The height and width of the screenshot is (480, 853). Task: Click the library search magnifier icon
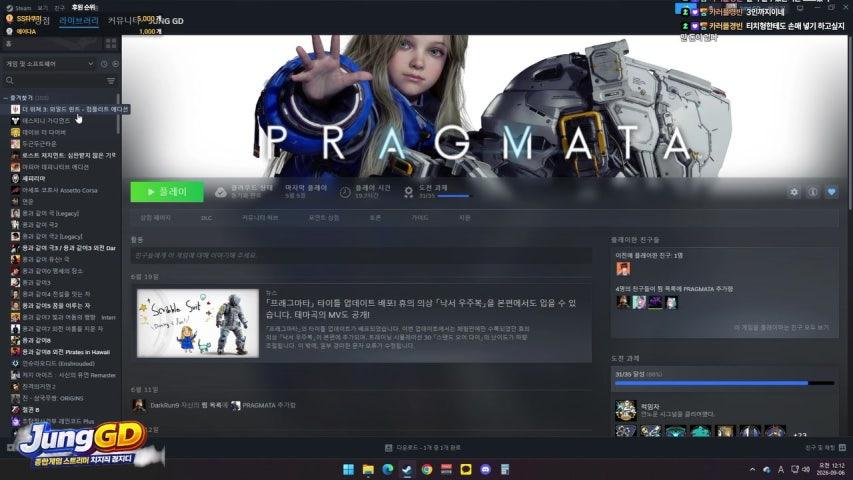[x=9, y=81]
